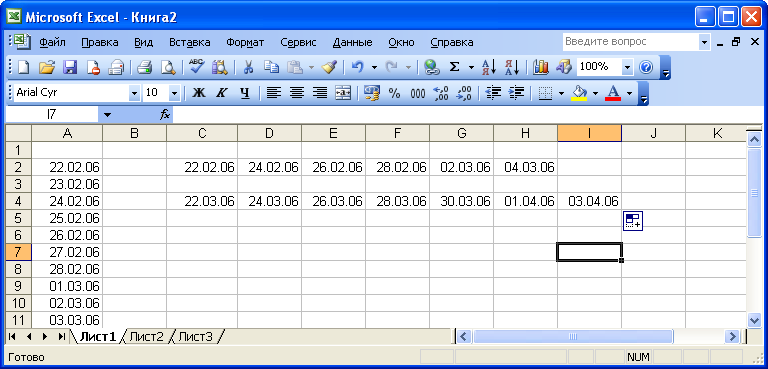
Task: Open the Drawing toolbar icon
Action: click(x=564, y=67)
